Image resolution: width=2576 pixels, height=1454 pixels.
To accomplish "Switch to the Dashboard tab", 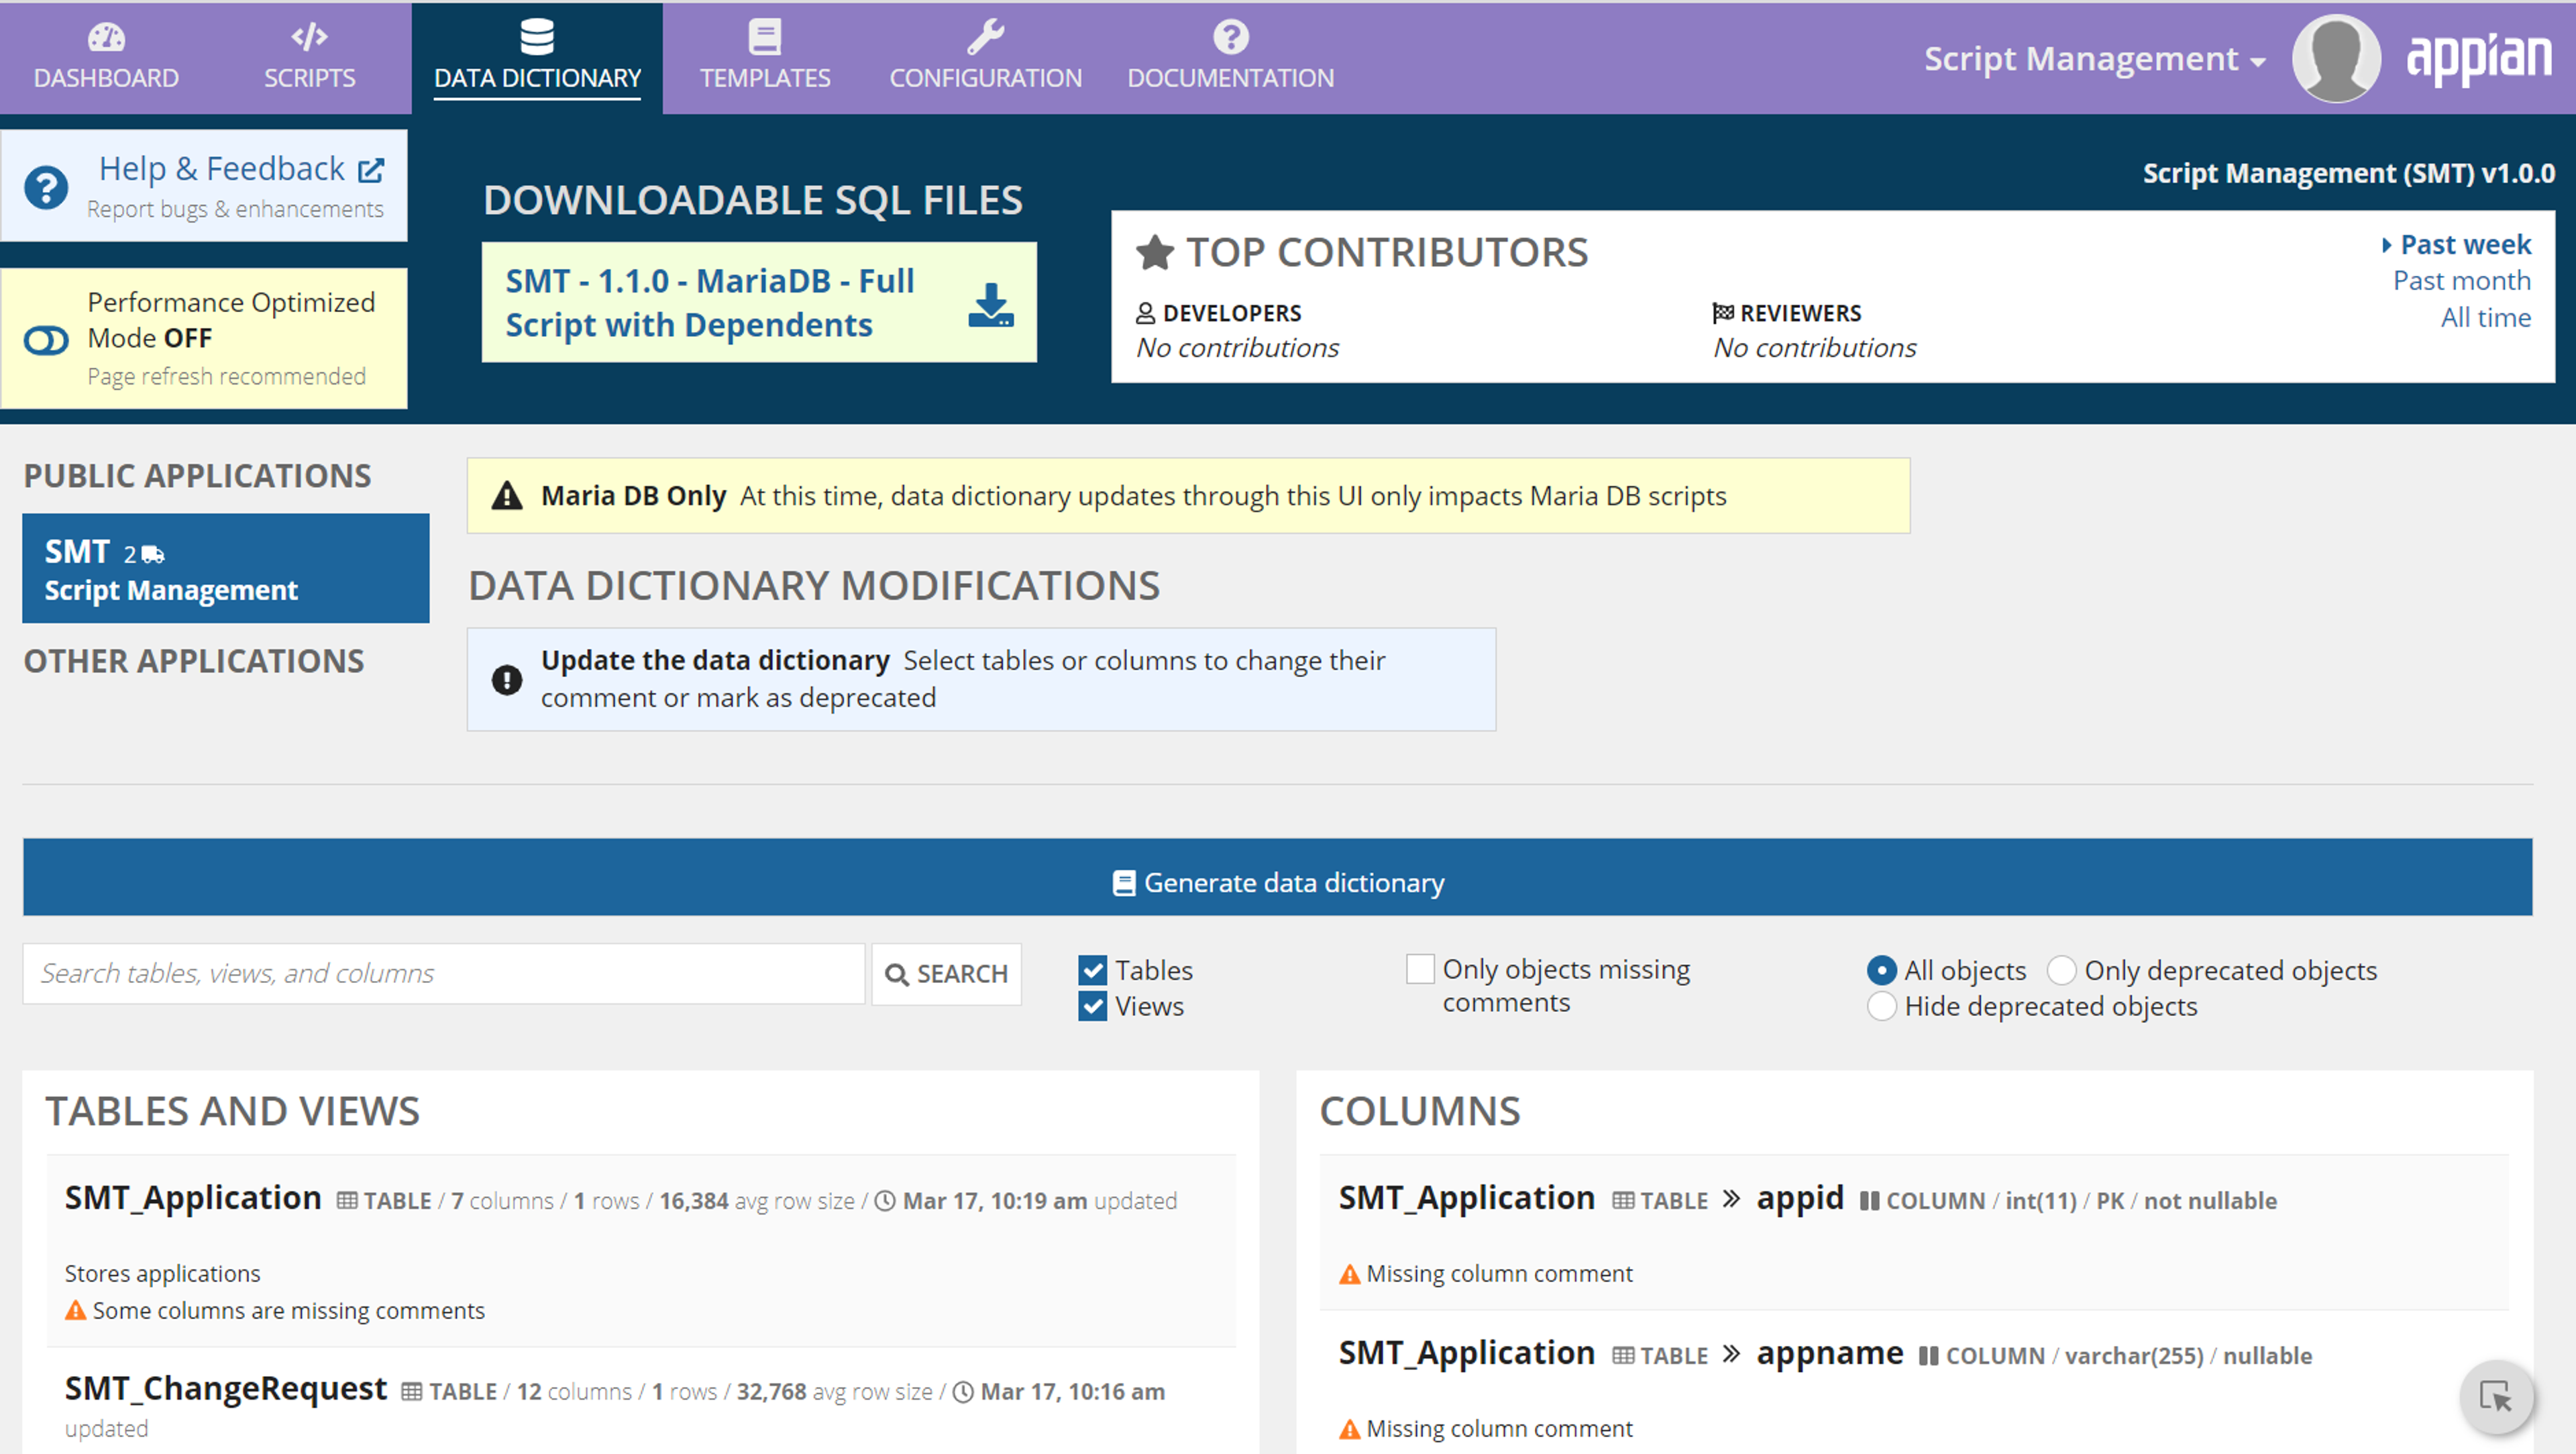I will click(106, 58).
